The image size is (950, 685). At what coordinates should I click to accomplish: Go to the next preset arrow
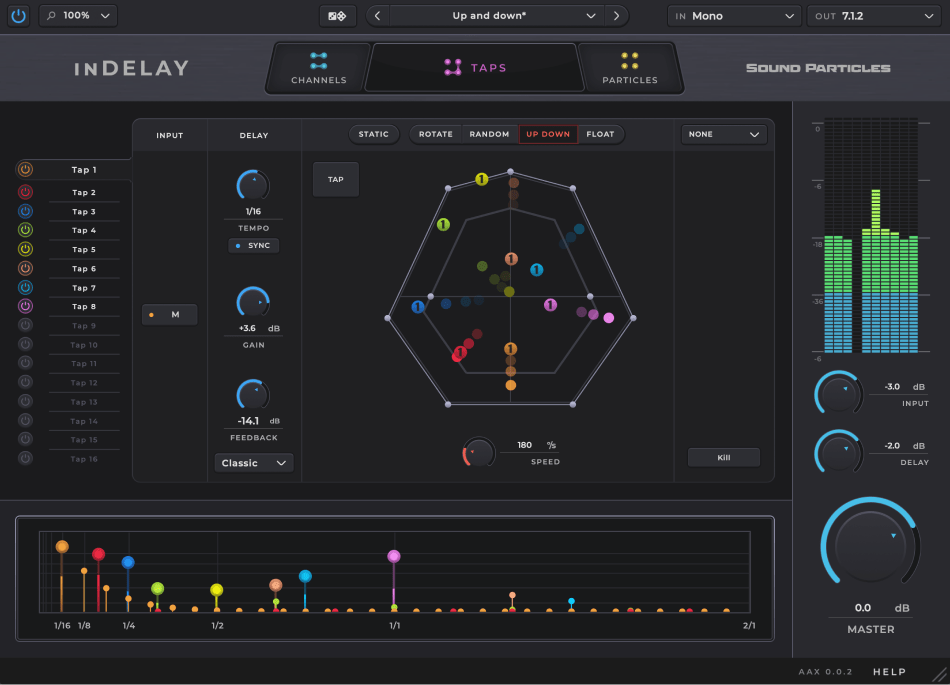[x=616, y=16]
